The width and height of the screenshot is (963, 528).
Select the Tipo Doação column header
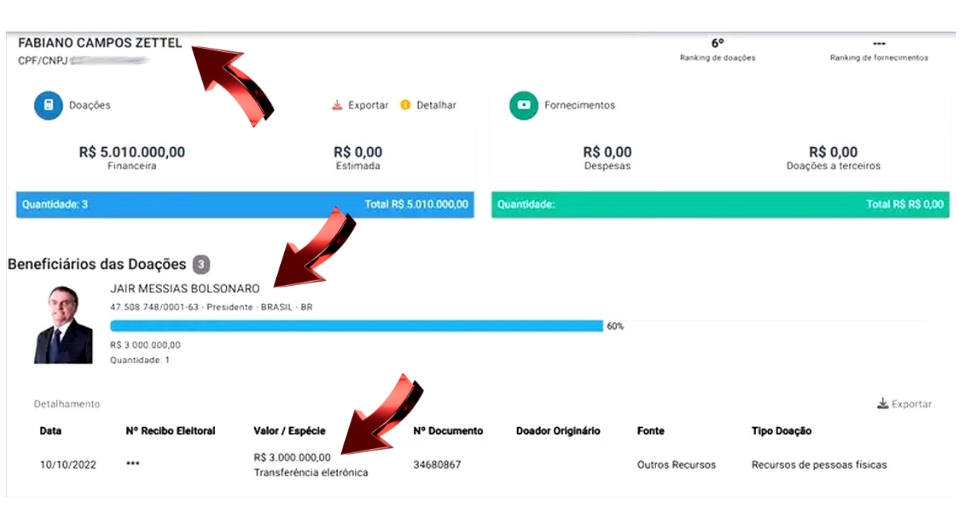[781, 431]
